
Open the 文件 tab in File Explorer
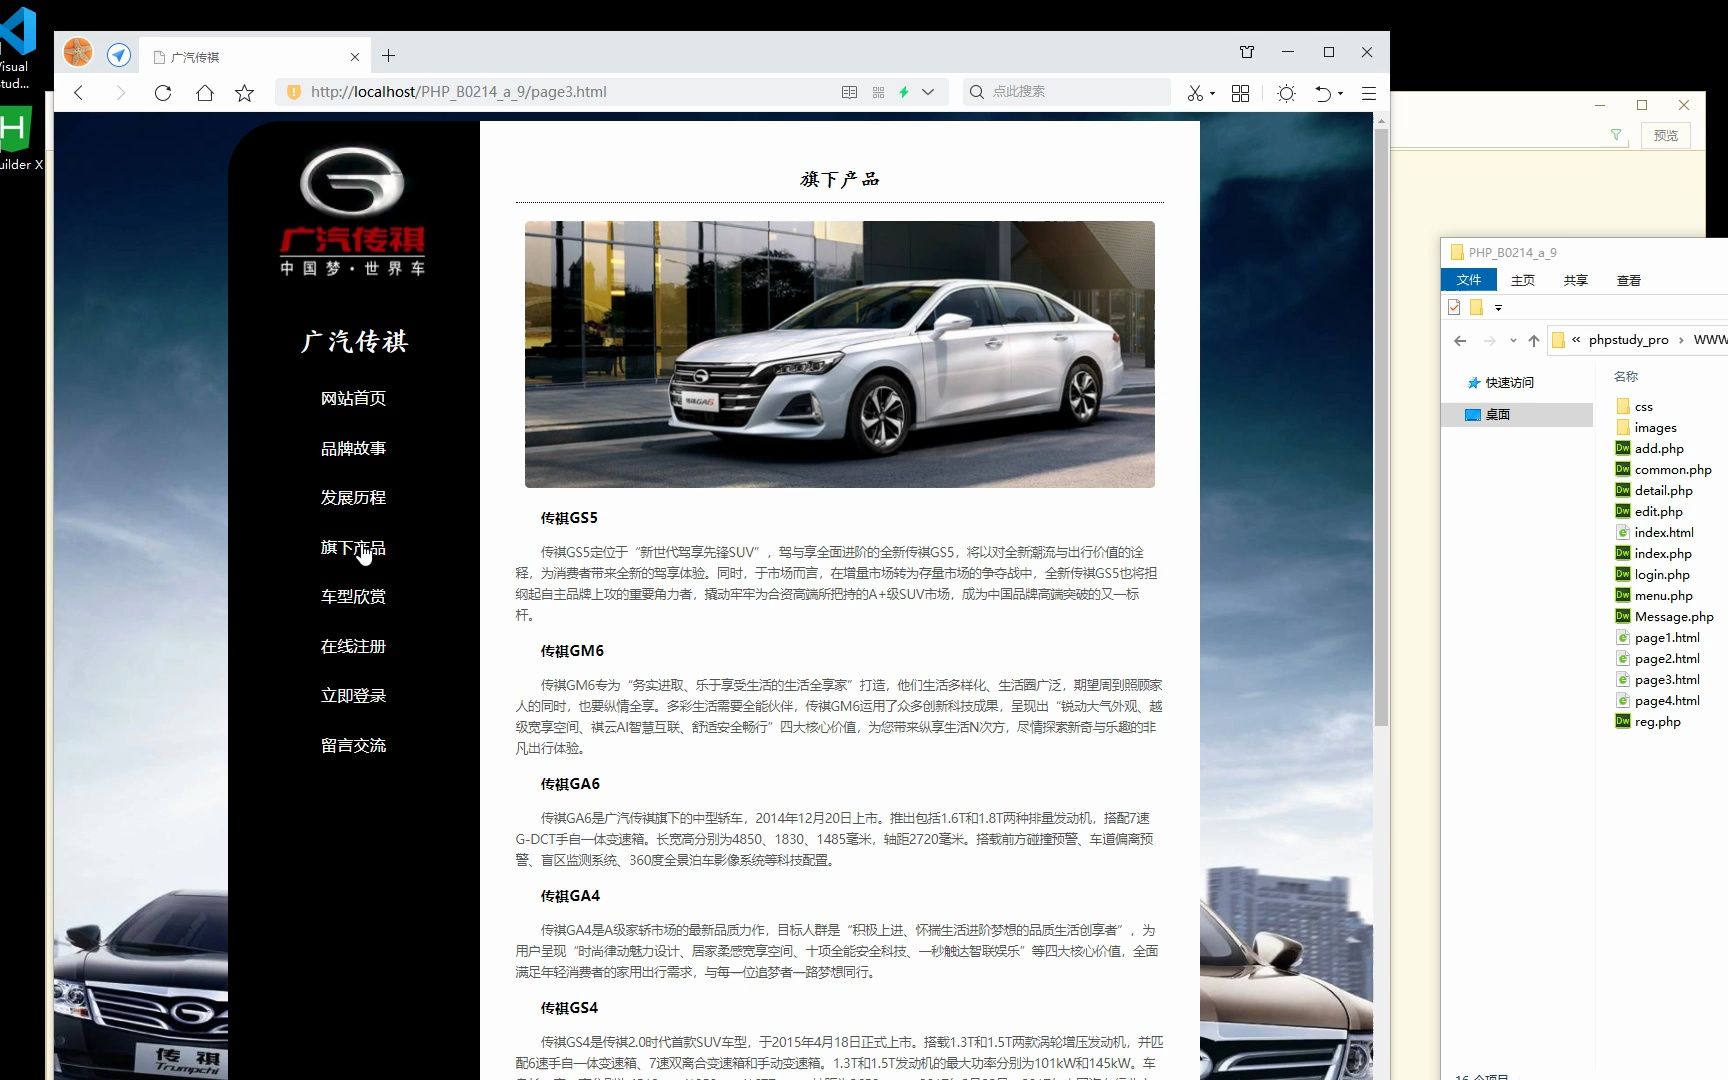tap(1469, 280)
